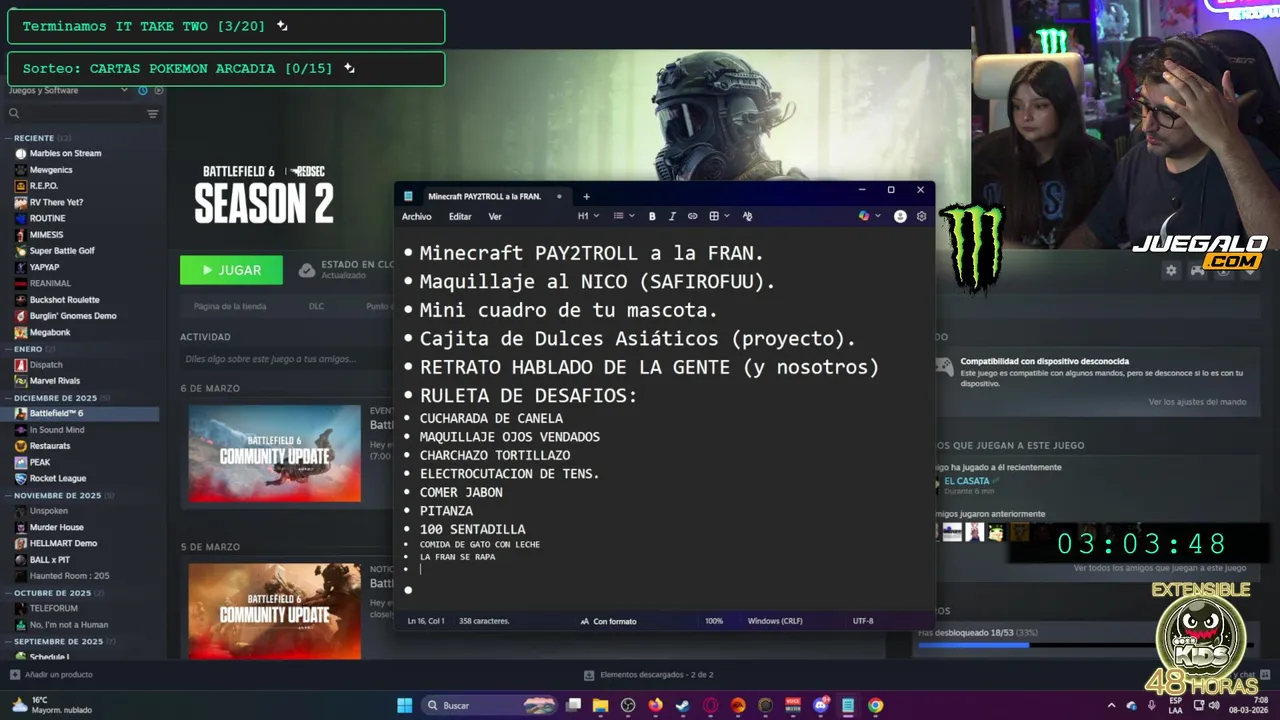1280x720 pixels.
Task: Open Voicemeeter from taskbar
Action: (793, 705)
